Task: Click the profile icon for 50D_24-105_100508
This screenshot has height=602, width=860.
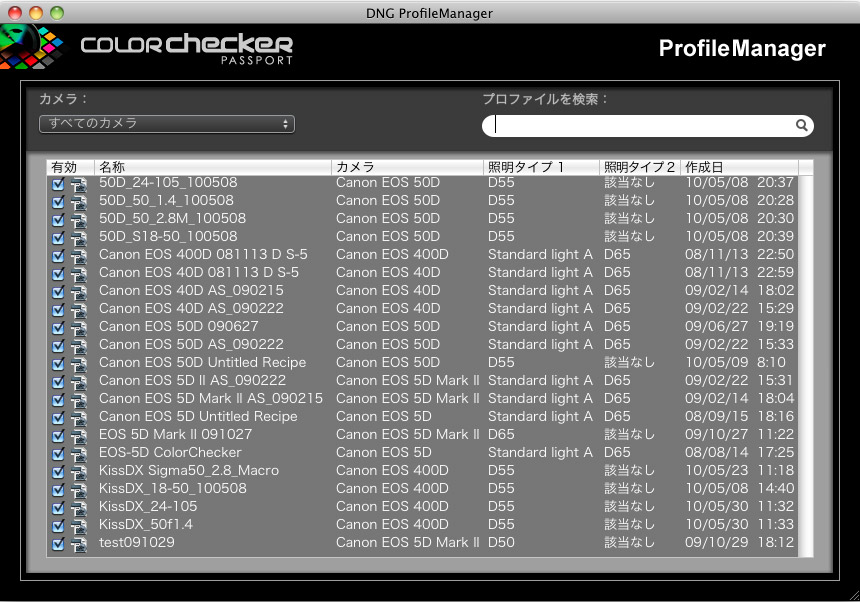Action: [x=79, y=184]
